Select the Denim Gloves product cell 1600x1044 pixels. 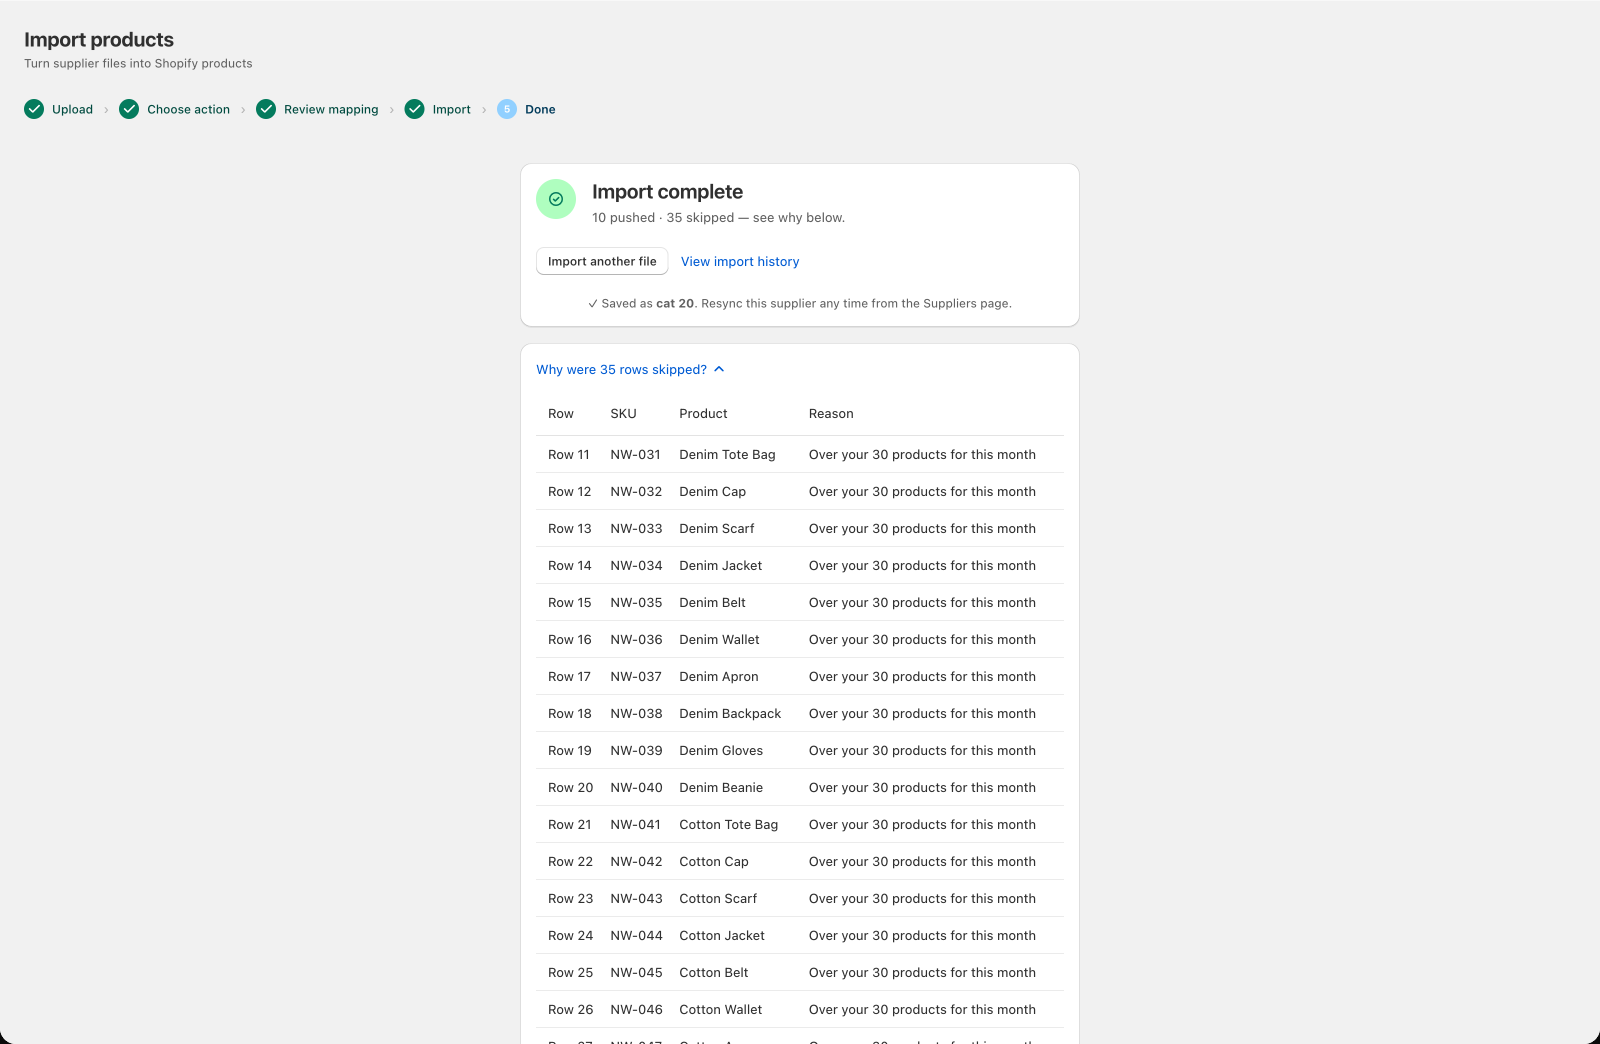point(721,751)
